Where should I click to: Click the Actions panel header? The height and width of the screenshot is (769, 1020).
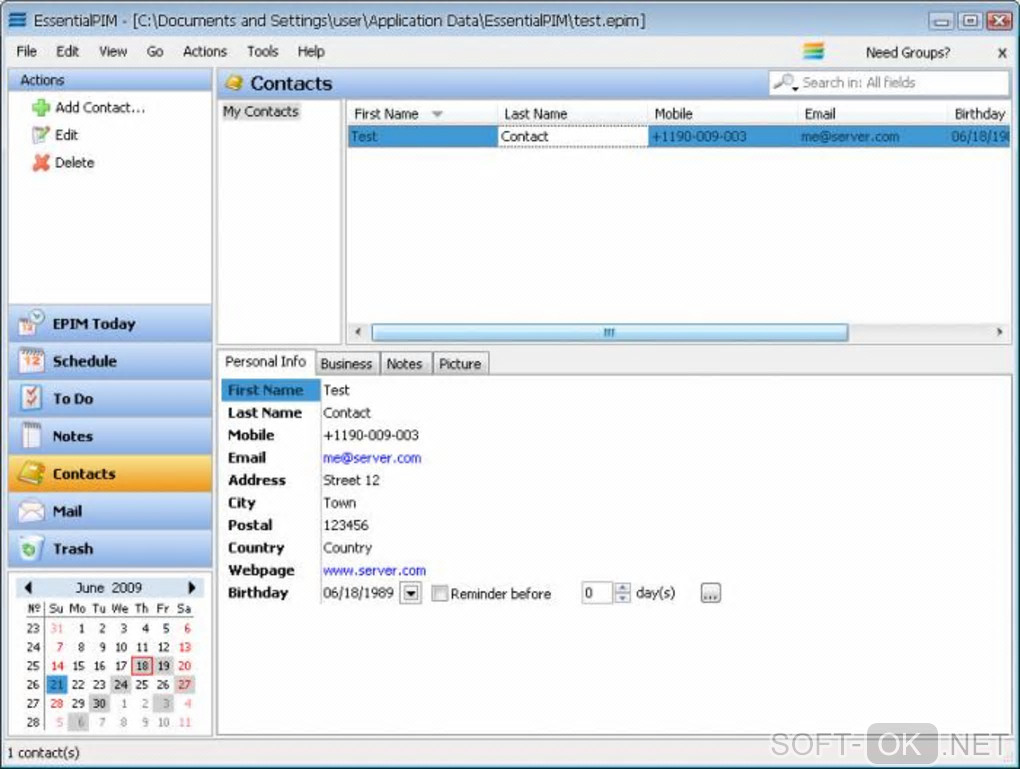pos(110,80)
